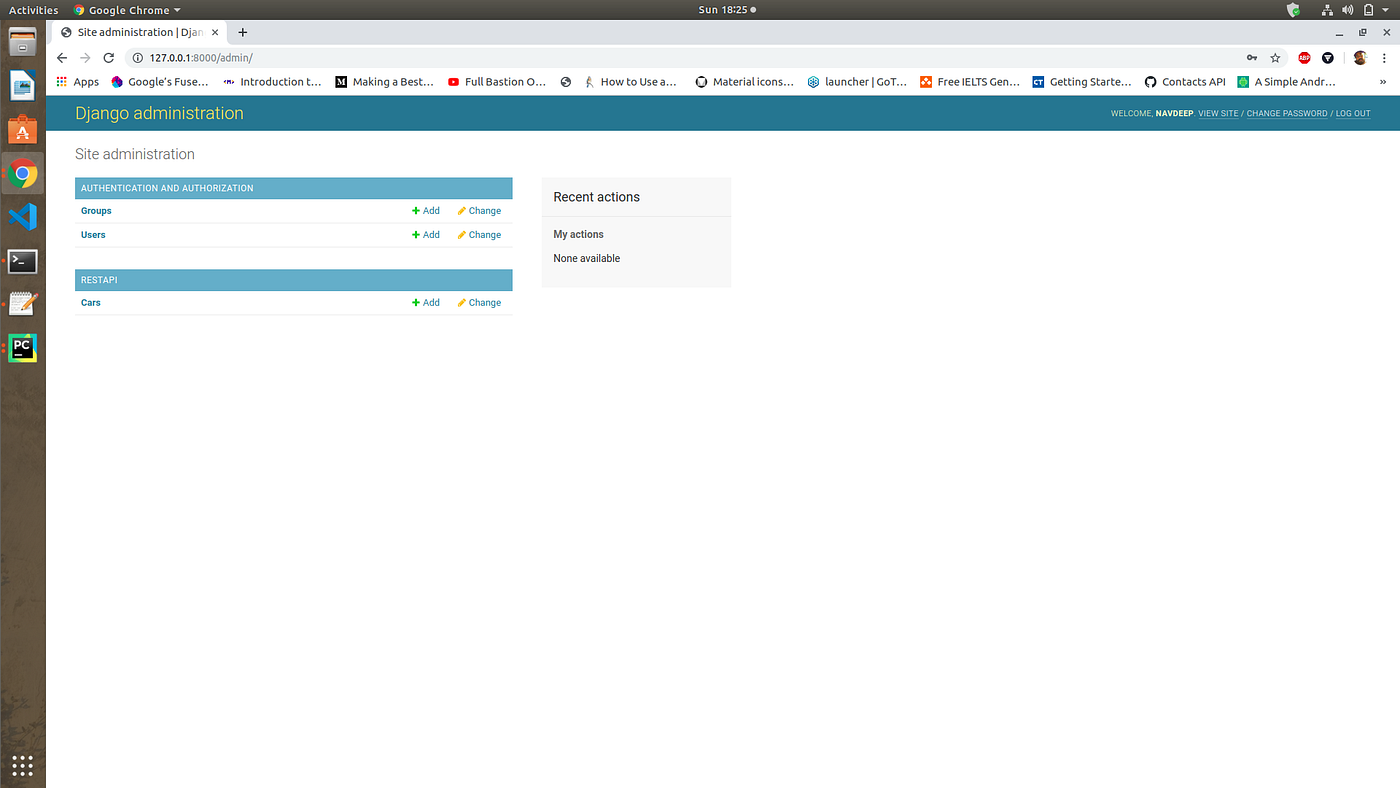Open the Adblock Plus extension icon

click(1303, 57)
